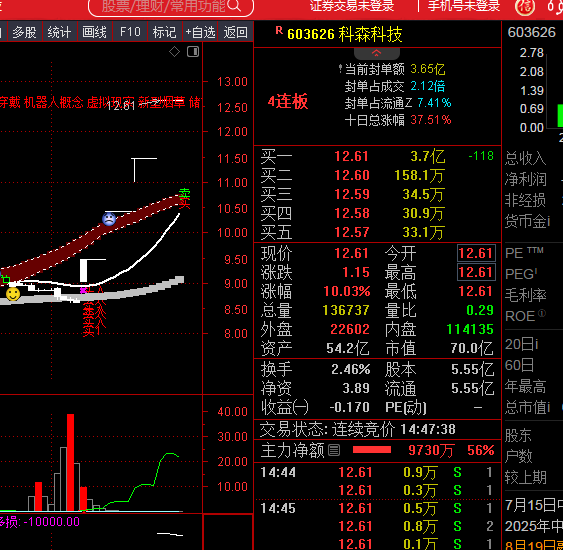The image size is (563, 550).
Task: Click the red R marker before 603626
Action: (x=279, y=31)
